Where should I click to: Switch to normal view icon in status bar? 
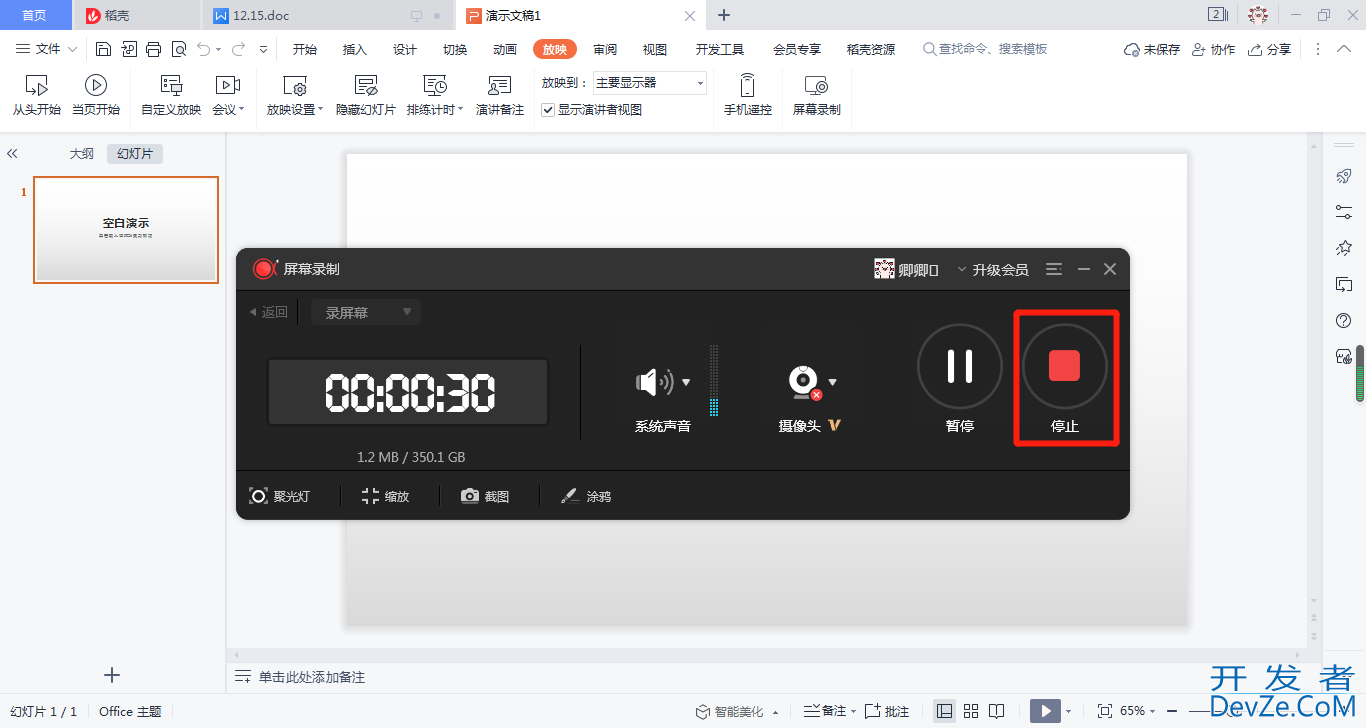click(944, 711)
